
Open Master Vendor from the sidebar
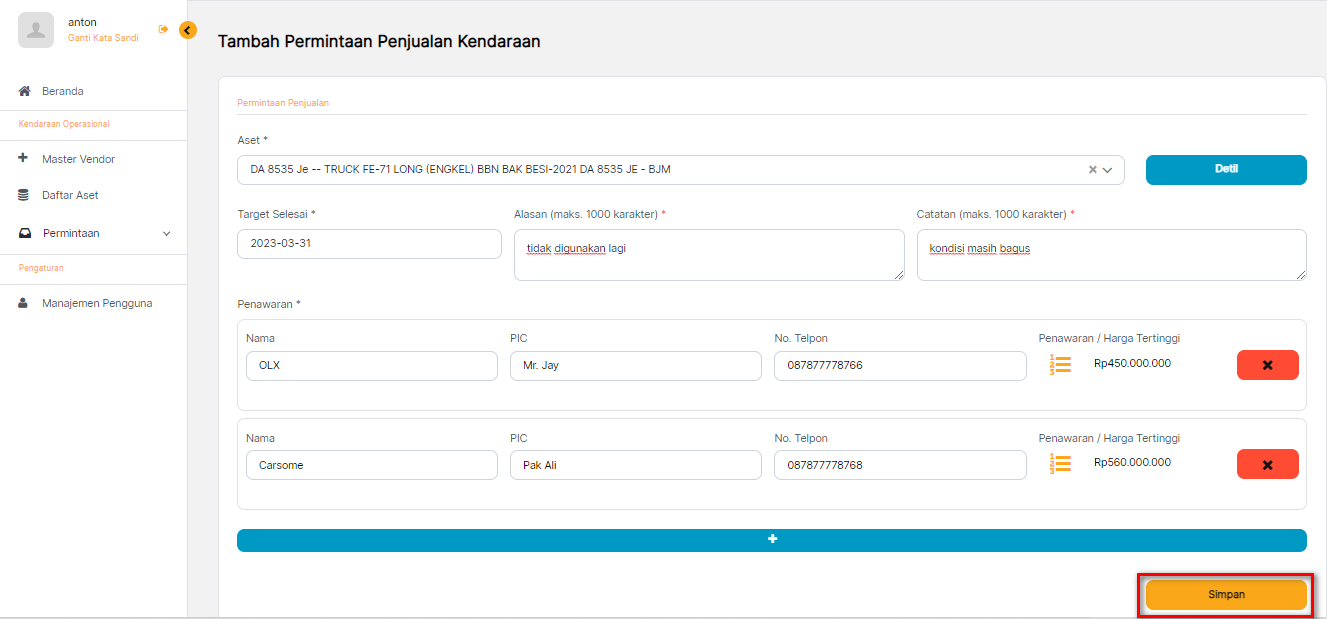tap(78, 159)
